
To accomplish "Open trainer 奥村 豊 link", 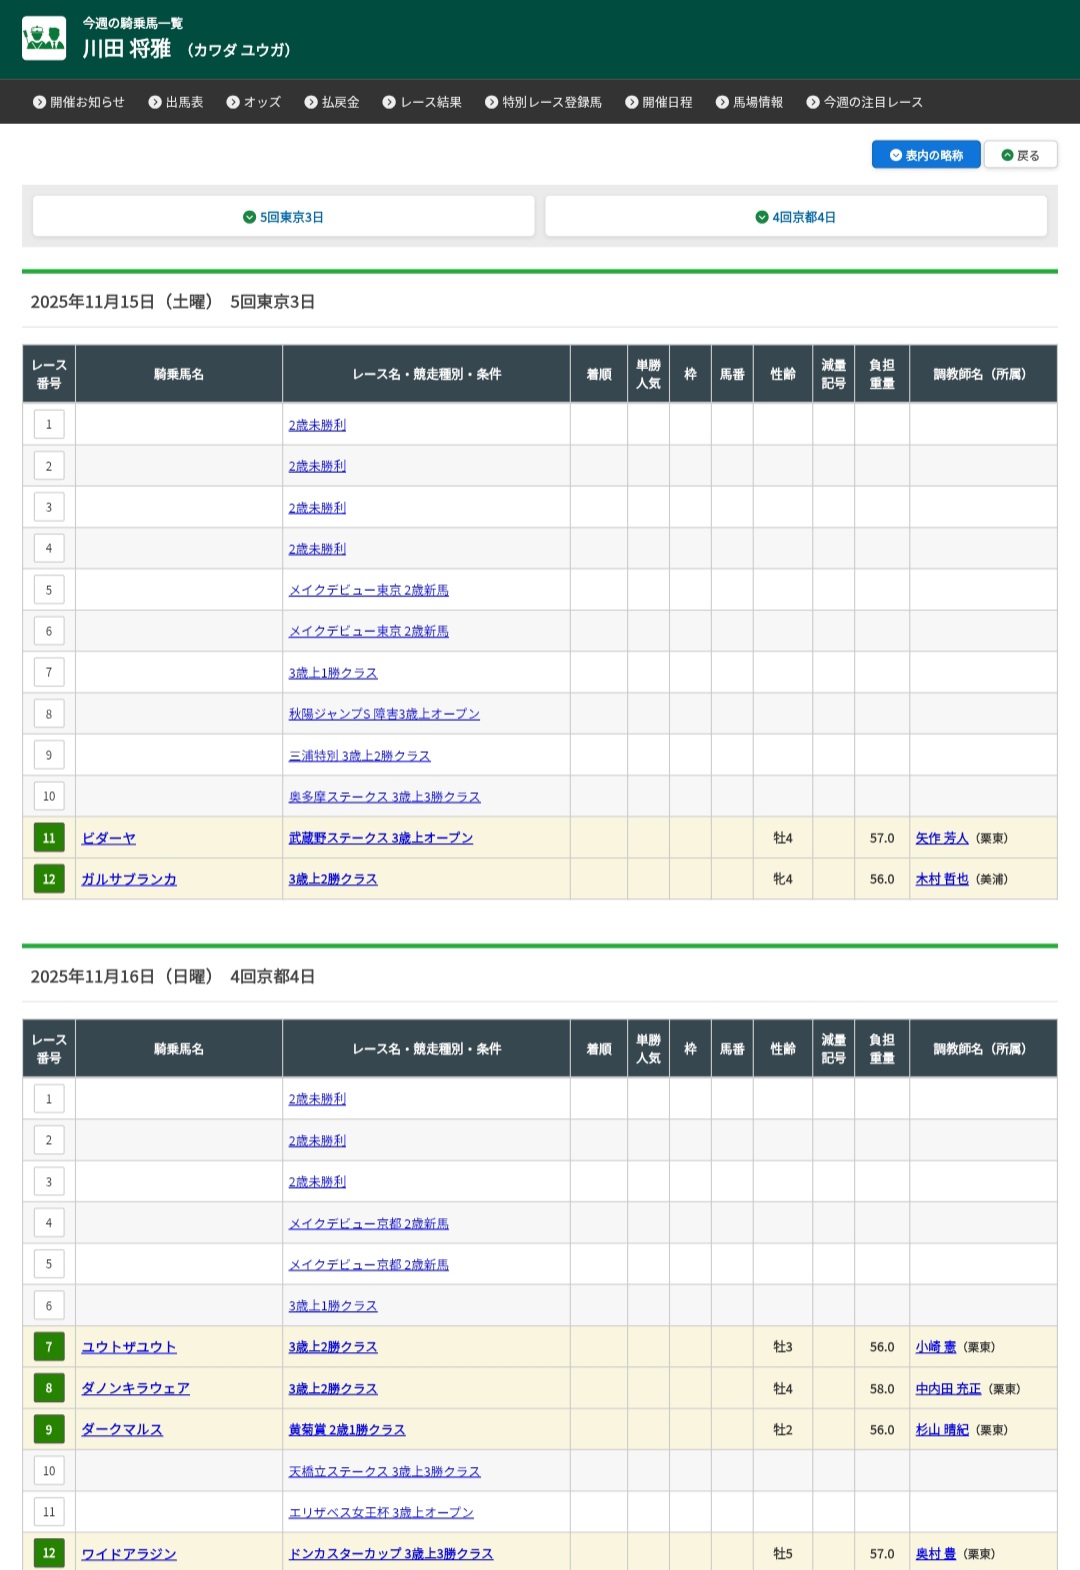I will pos(936,1553).
